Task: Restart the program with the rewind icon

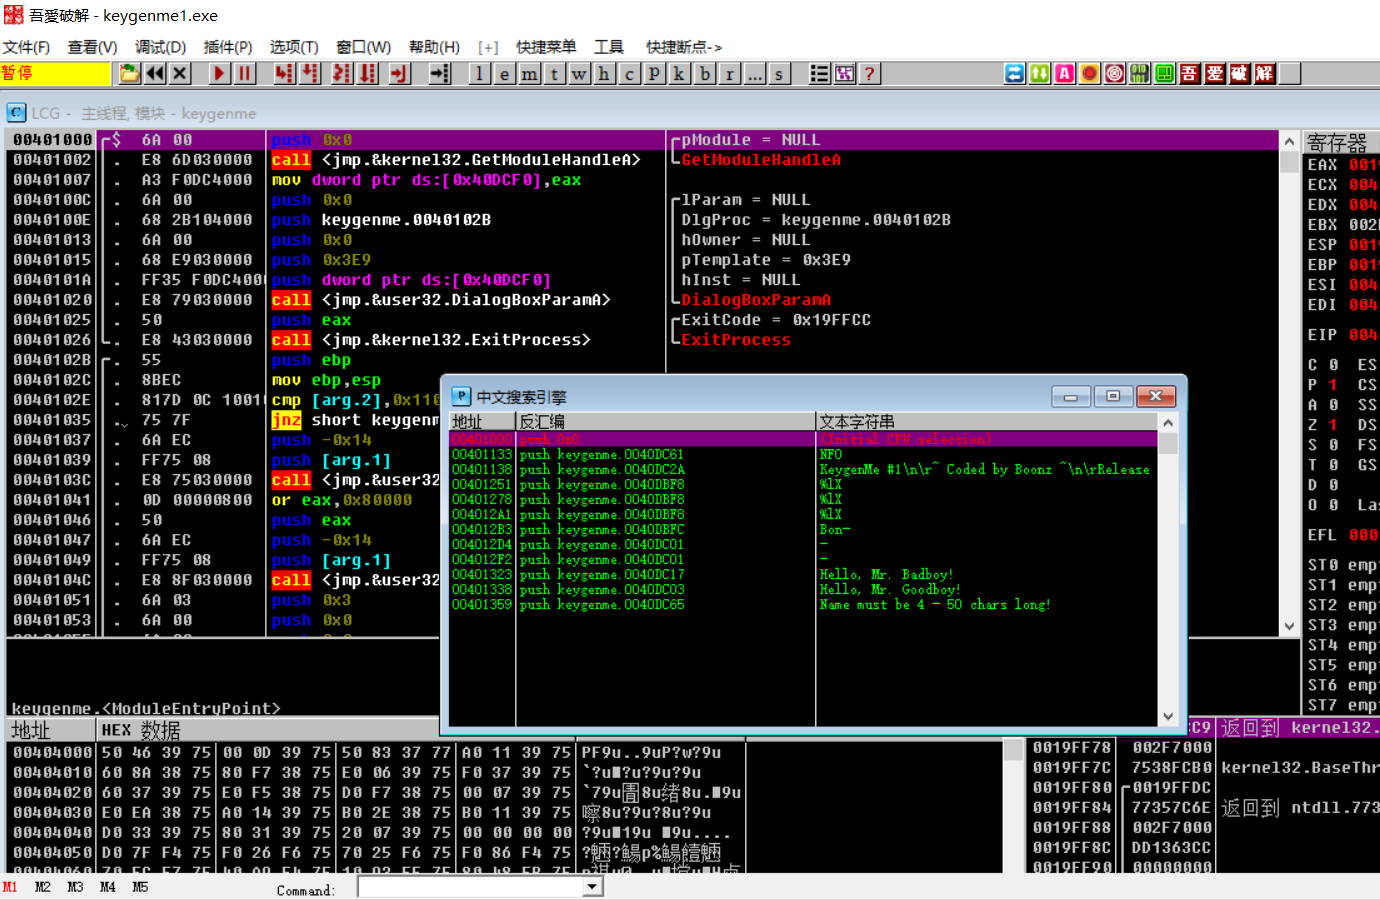Action: (155, 73)
